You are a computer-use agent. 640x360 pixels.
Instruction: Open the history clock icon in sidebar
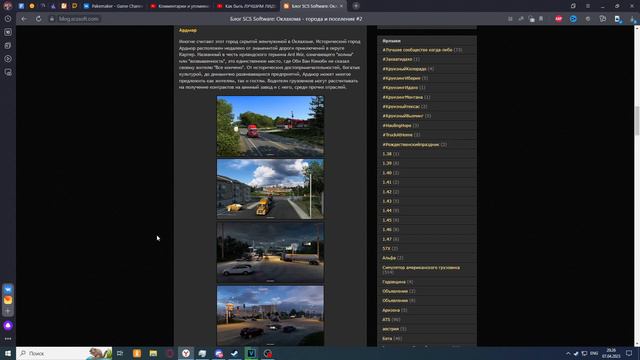coord(8,19)
